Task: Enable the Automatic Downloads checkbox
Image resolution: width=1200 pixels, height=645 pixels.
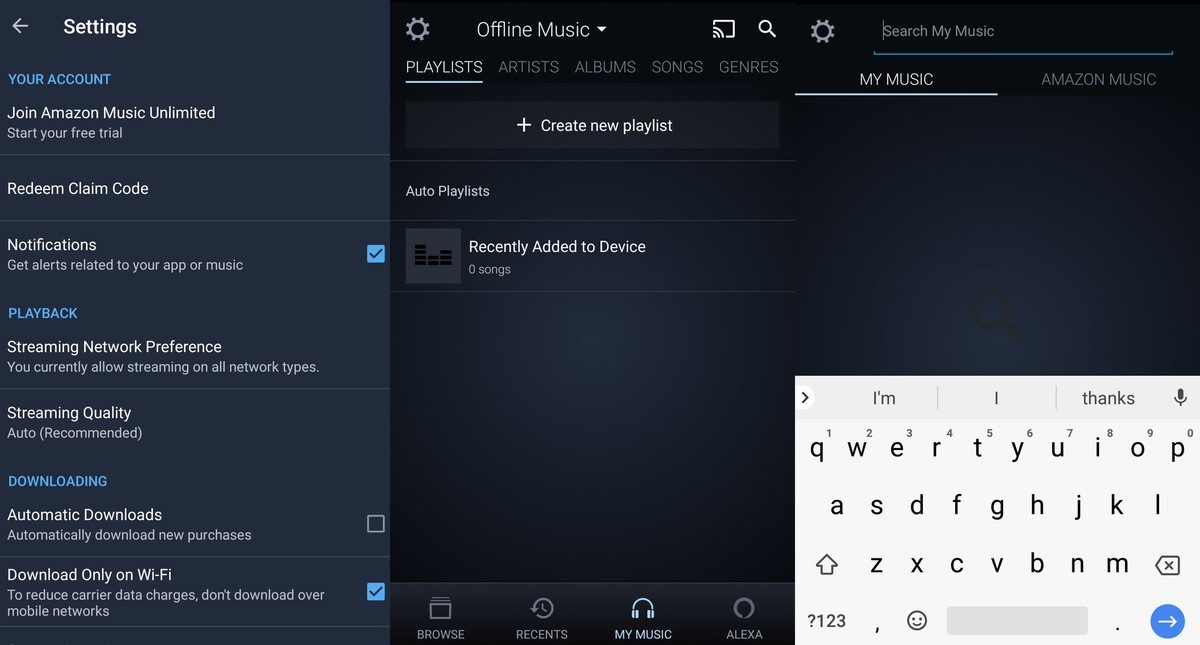Action: [x=376, y=524]
